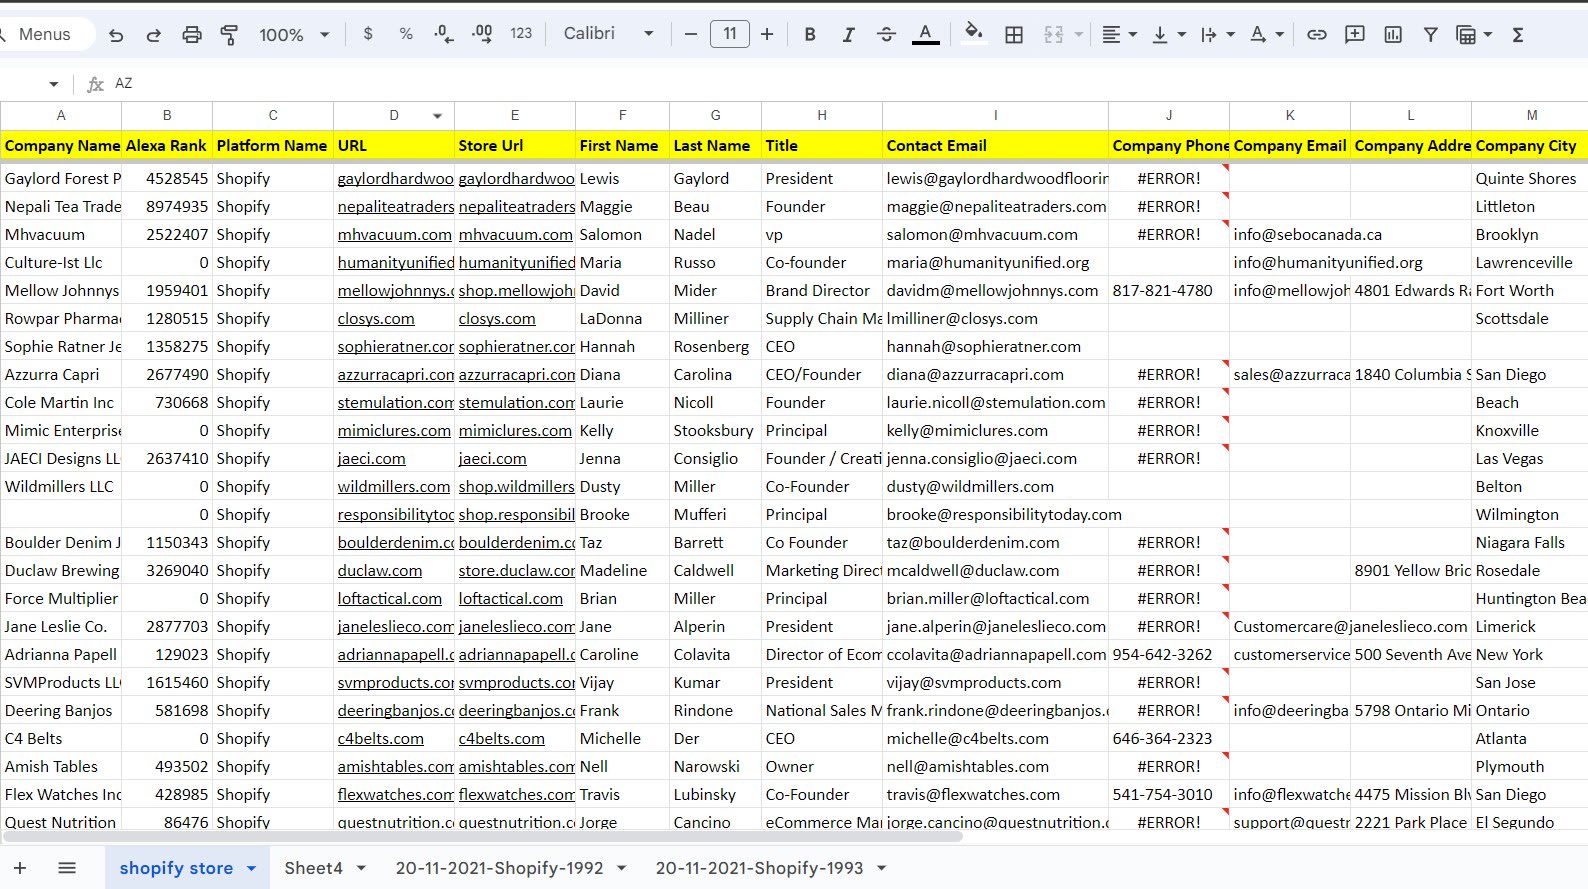
Task: Format selection as percent
Action: (x=406, y=34)
